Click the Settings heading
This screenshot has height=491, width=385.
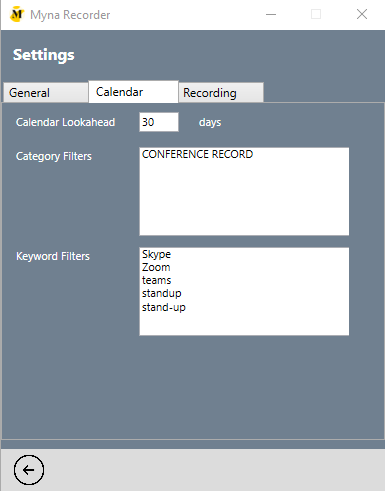[44, 55]
